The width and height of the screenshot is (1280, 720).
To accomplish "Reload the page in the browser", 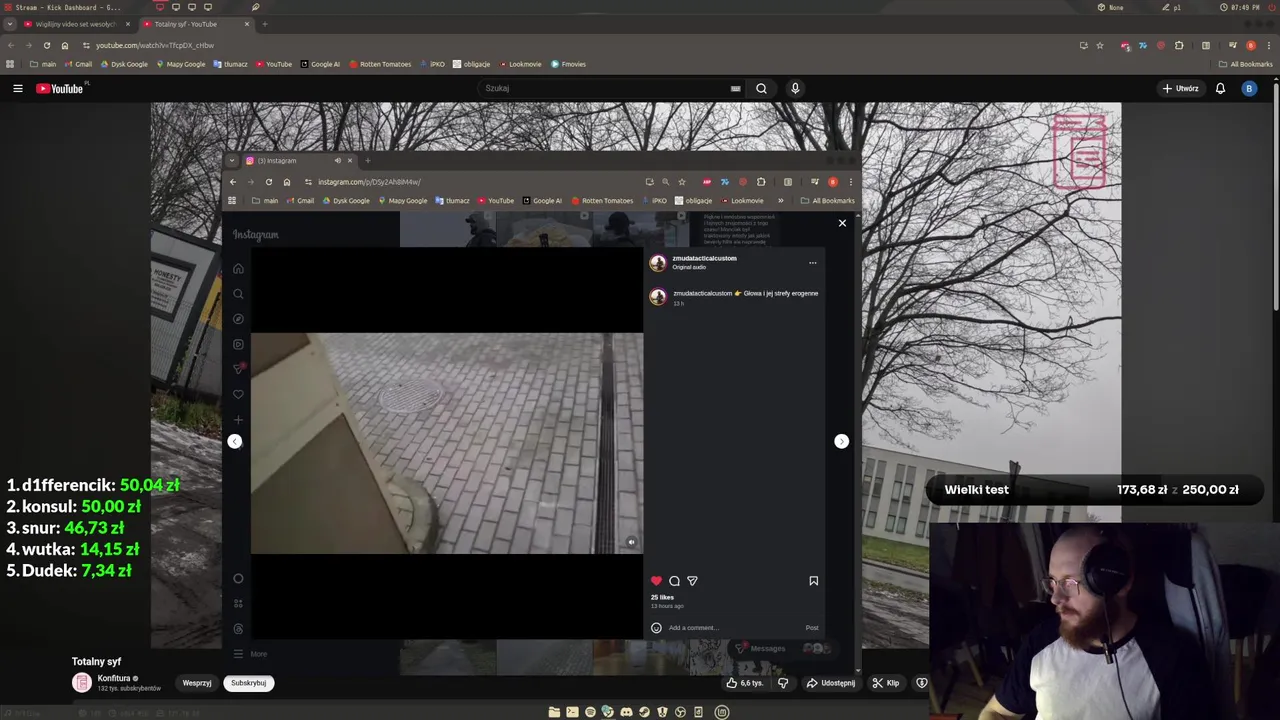I will [x=46, y=45].
